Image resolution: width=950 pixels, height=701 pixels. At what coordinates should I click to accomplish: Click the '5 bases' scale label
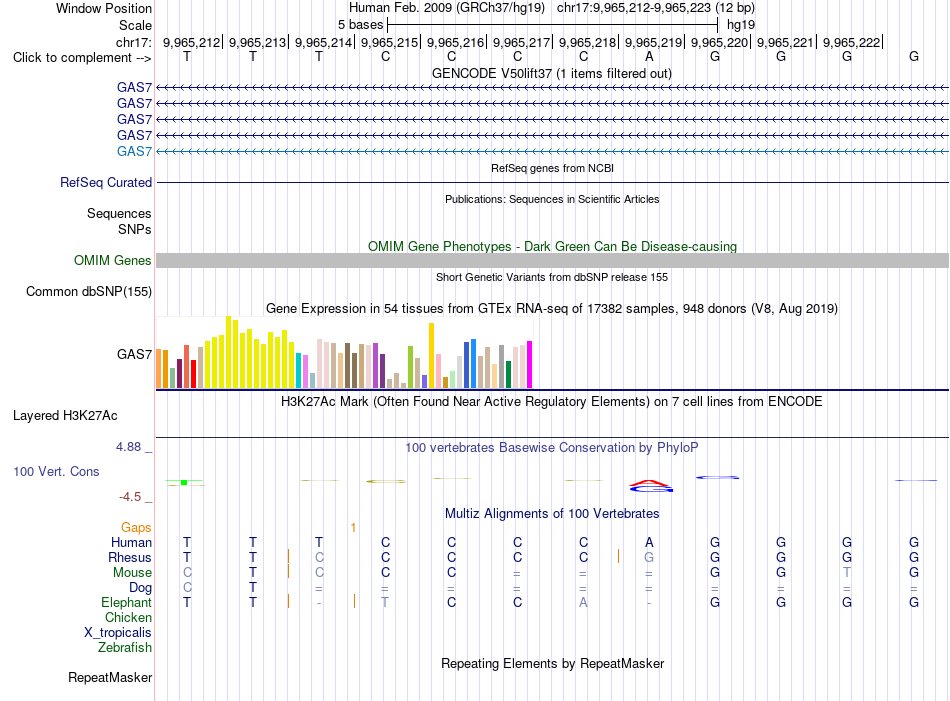360,25
